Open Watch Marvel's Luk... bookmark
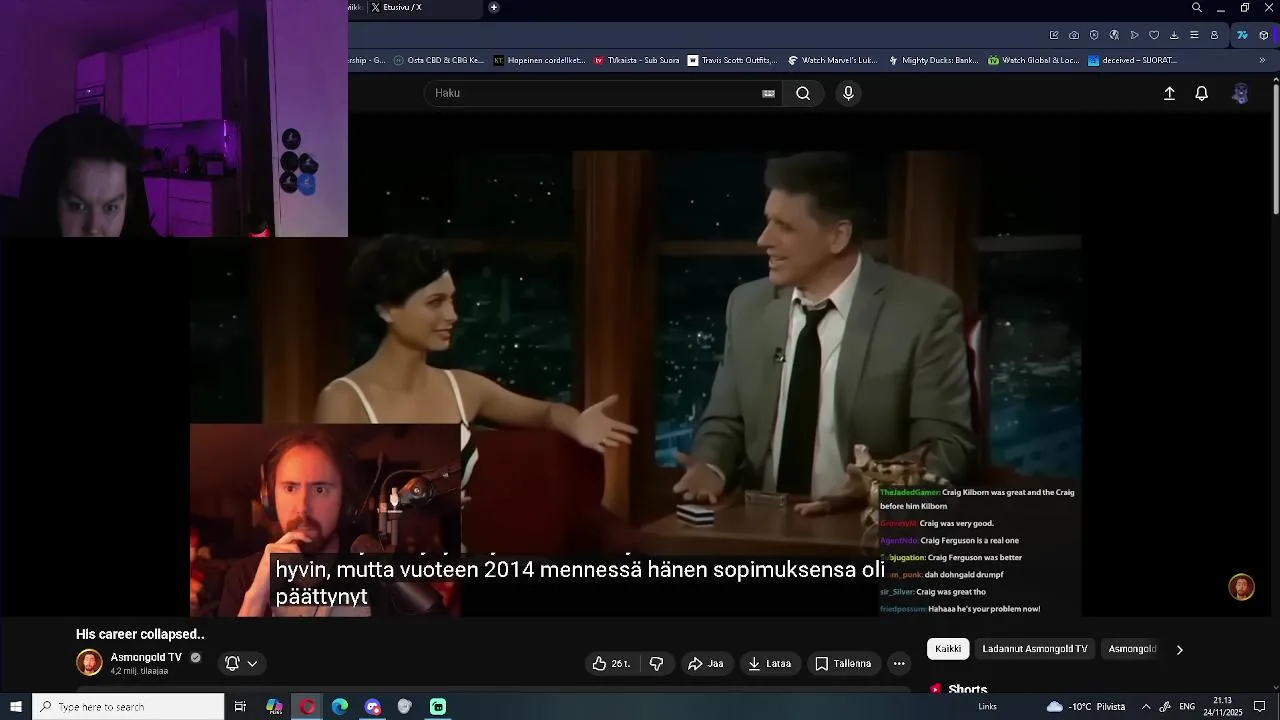Image resolution: width=1280 pixels, height=720 pixels. (833, 60)
